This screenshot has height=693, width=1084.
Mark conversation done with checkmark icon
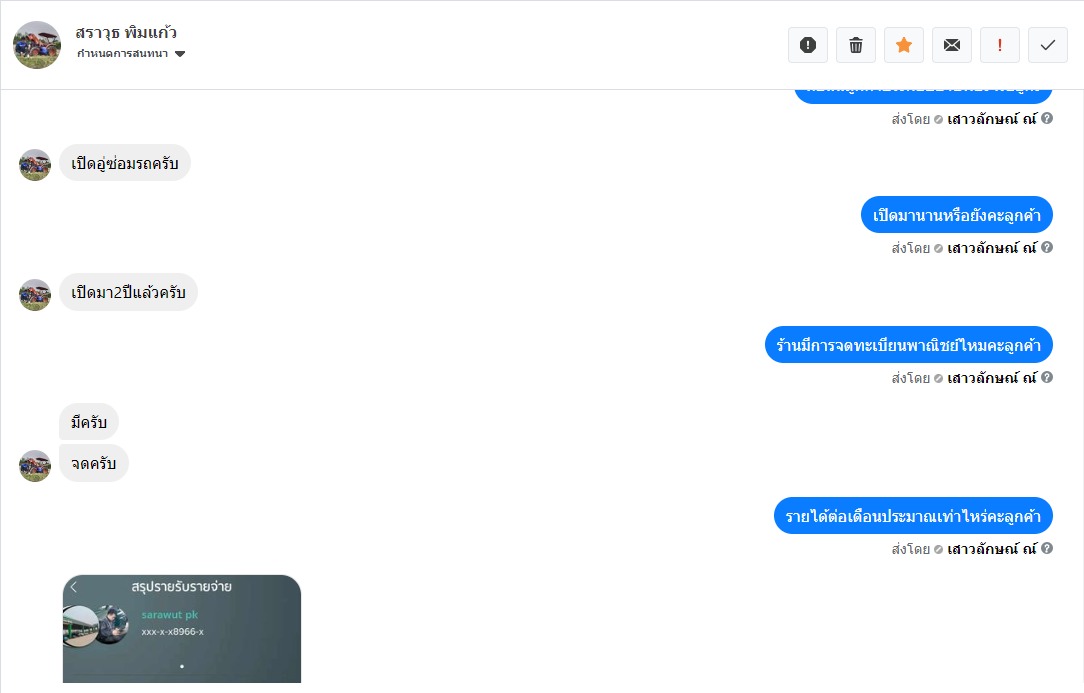(1048, 45)
